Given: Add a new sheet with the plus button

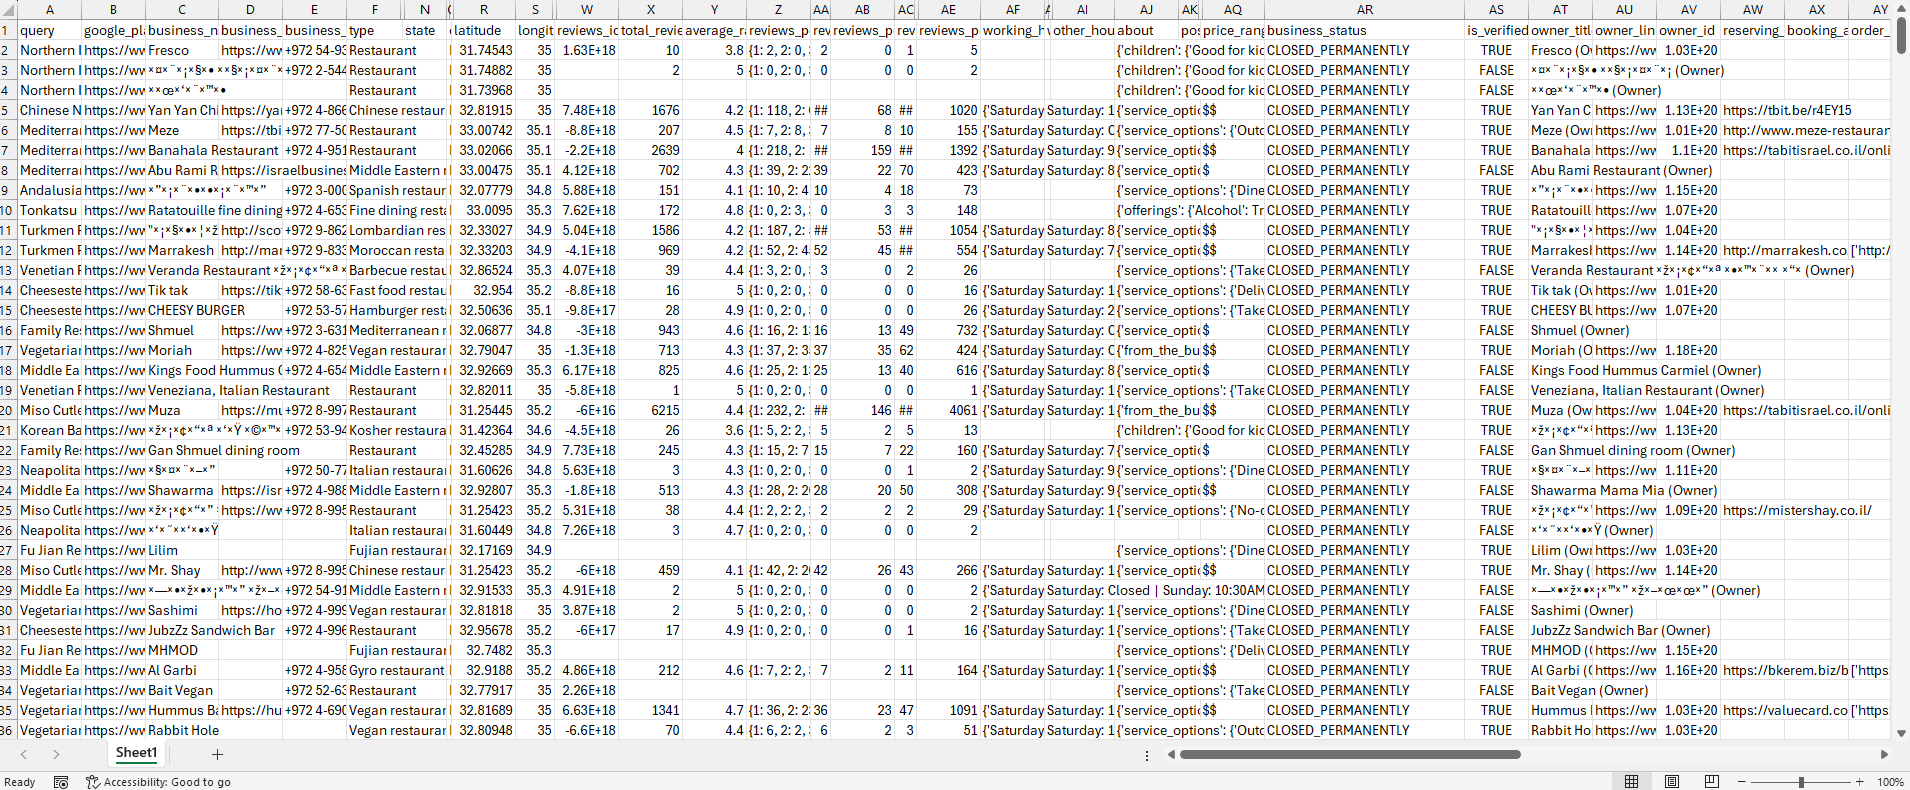Looking at the screenshot, I should click(217, 754).
